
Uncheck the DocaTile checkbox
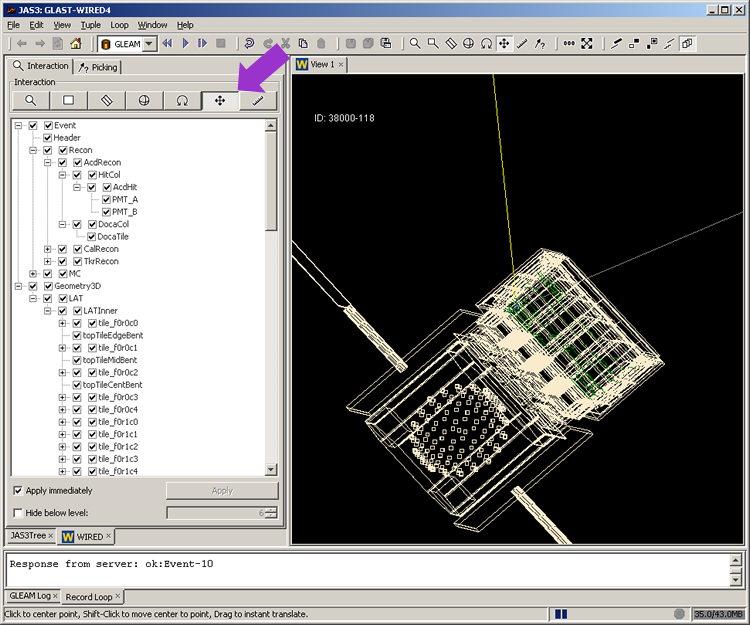pos(91,237)
